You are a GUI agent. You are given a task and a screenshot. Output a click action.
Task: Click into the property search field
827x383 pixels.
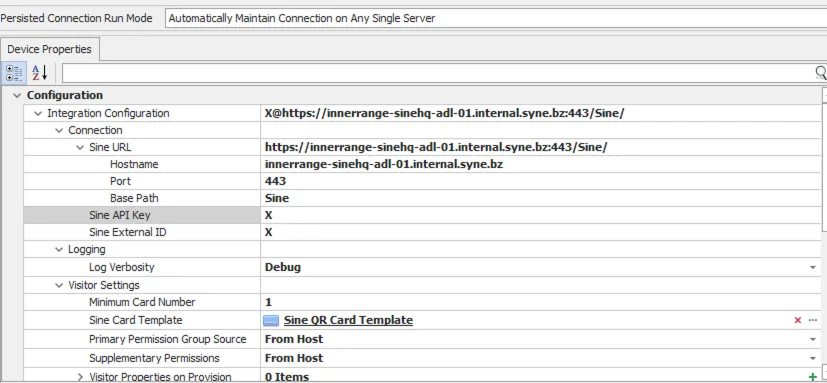tap(438, 73)
